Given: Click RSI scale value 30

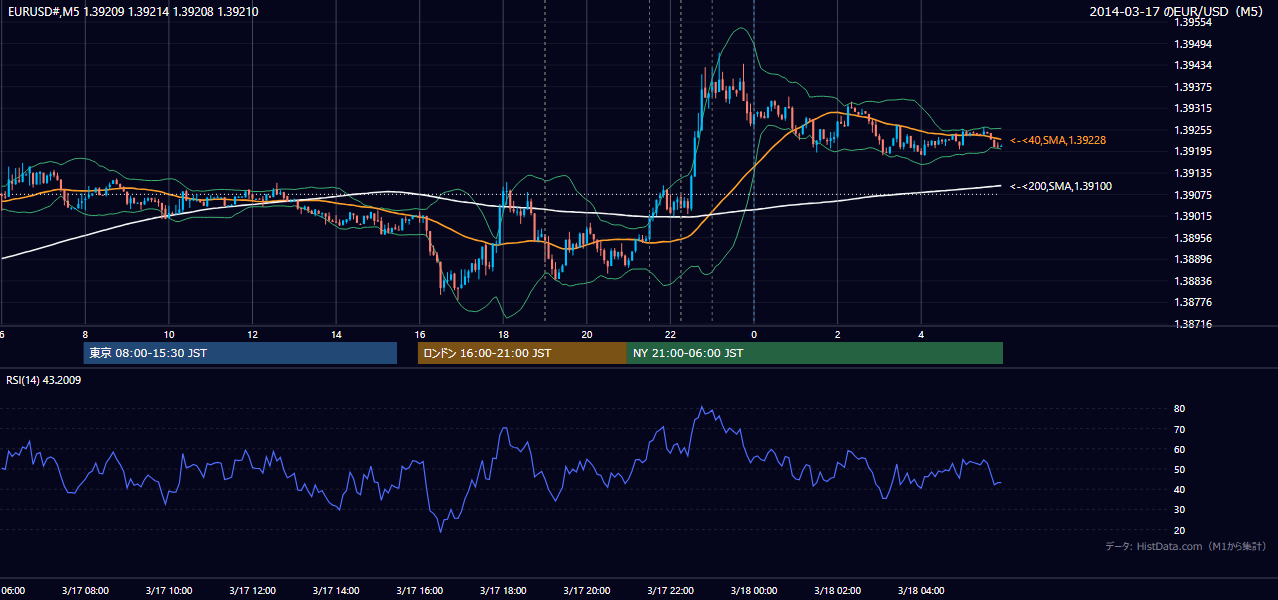Looking at the screenshot, I should (x=1180, y=510).
